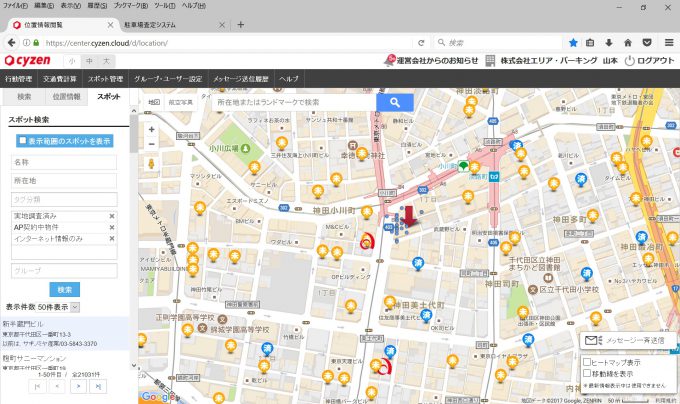Open the グループ selector field
Image resolution: width=680 pixels, height=404 pixels.
coord(64,270)
